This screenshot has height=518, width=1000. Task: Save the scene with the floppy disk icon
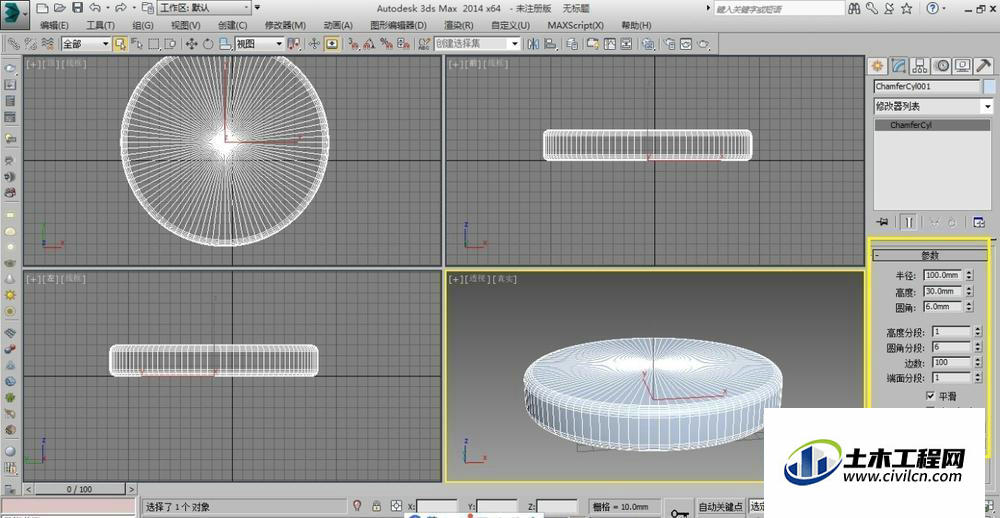point(77,8)
